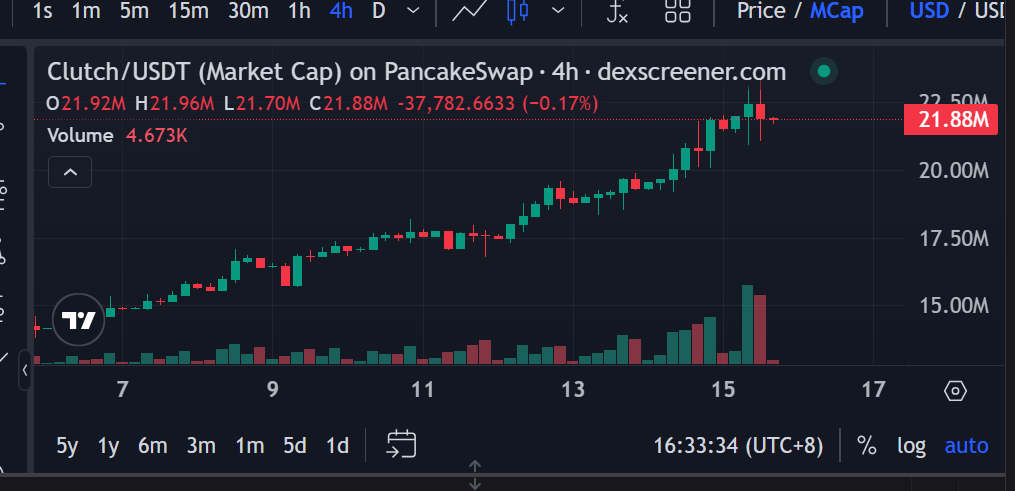Choose the candlestick chart style icon
This screenshot has width=1015, height=491.
tap(517, 11)
